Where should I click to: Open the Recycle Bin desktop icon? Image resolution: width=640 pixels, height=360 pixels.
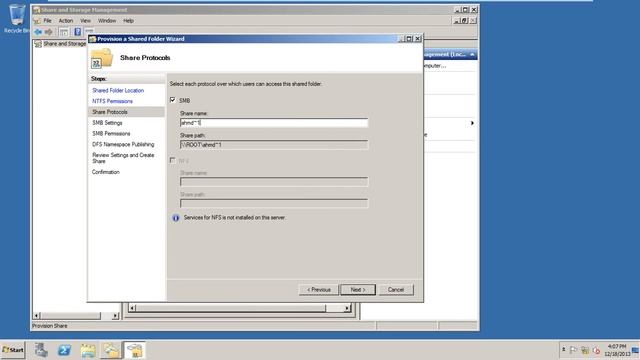click(16, 18)
